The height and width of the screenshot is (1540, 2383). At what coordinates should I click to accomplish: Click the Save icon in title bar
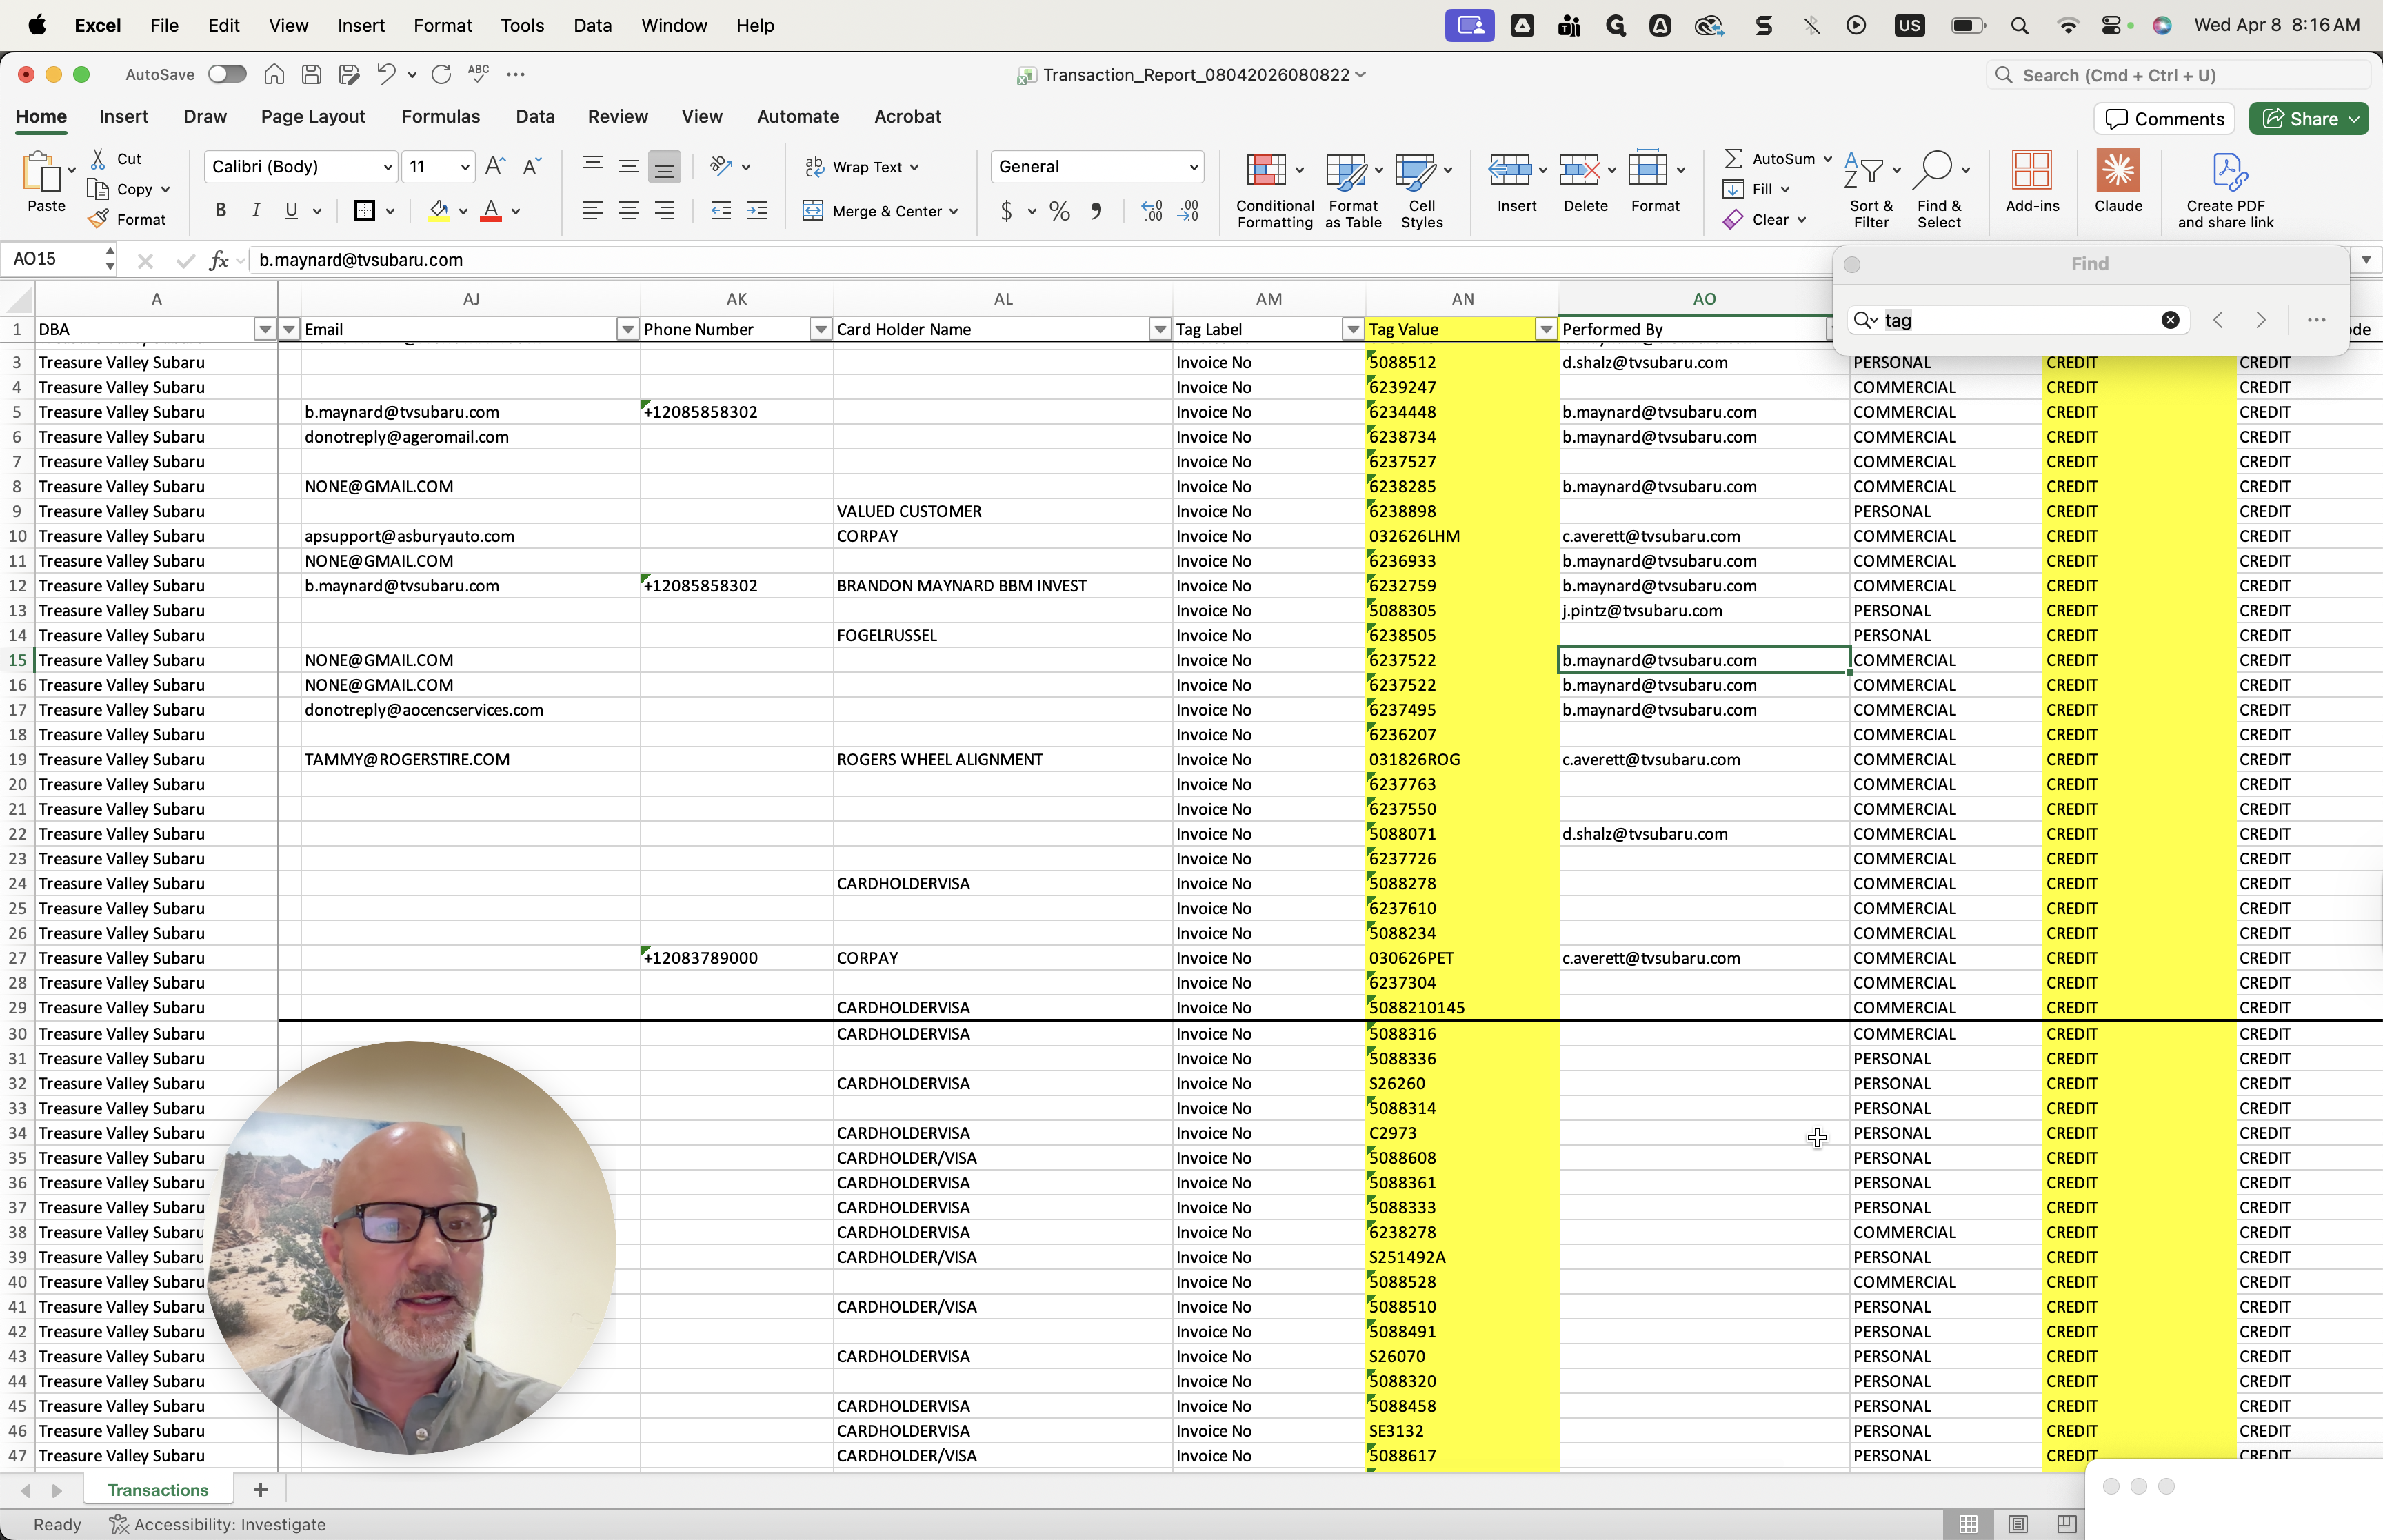(311, 74)
